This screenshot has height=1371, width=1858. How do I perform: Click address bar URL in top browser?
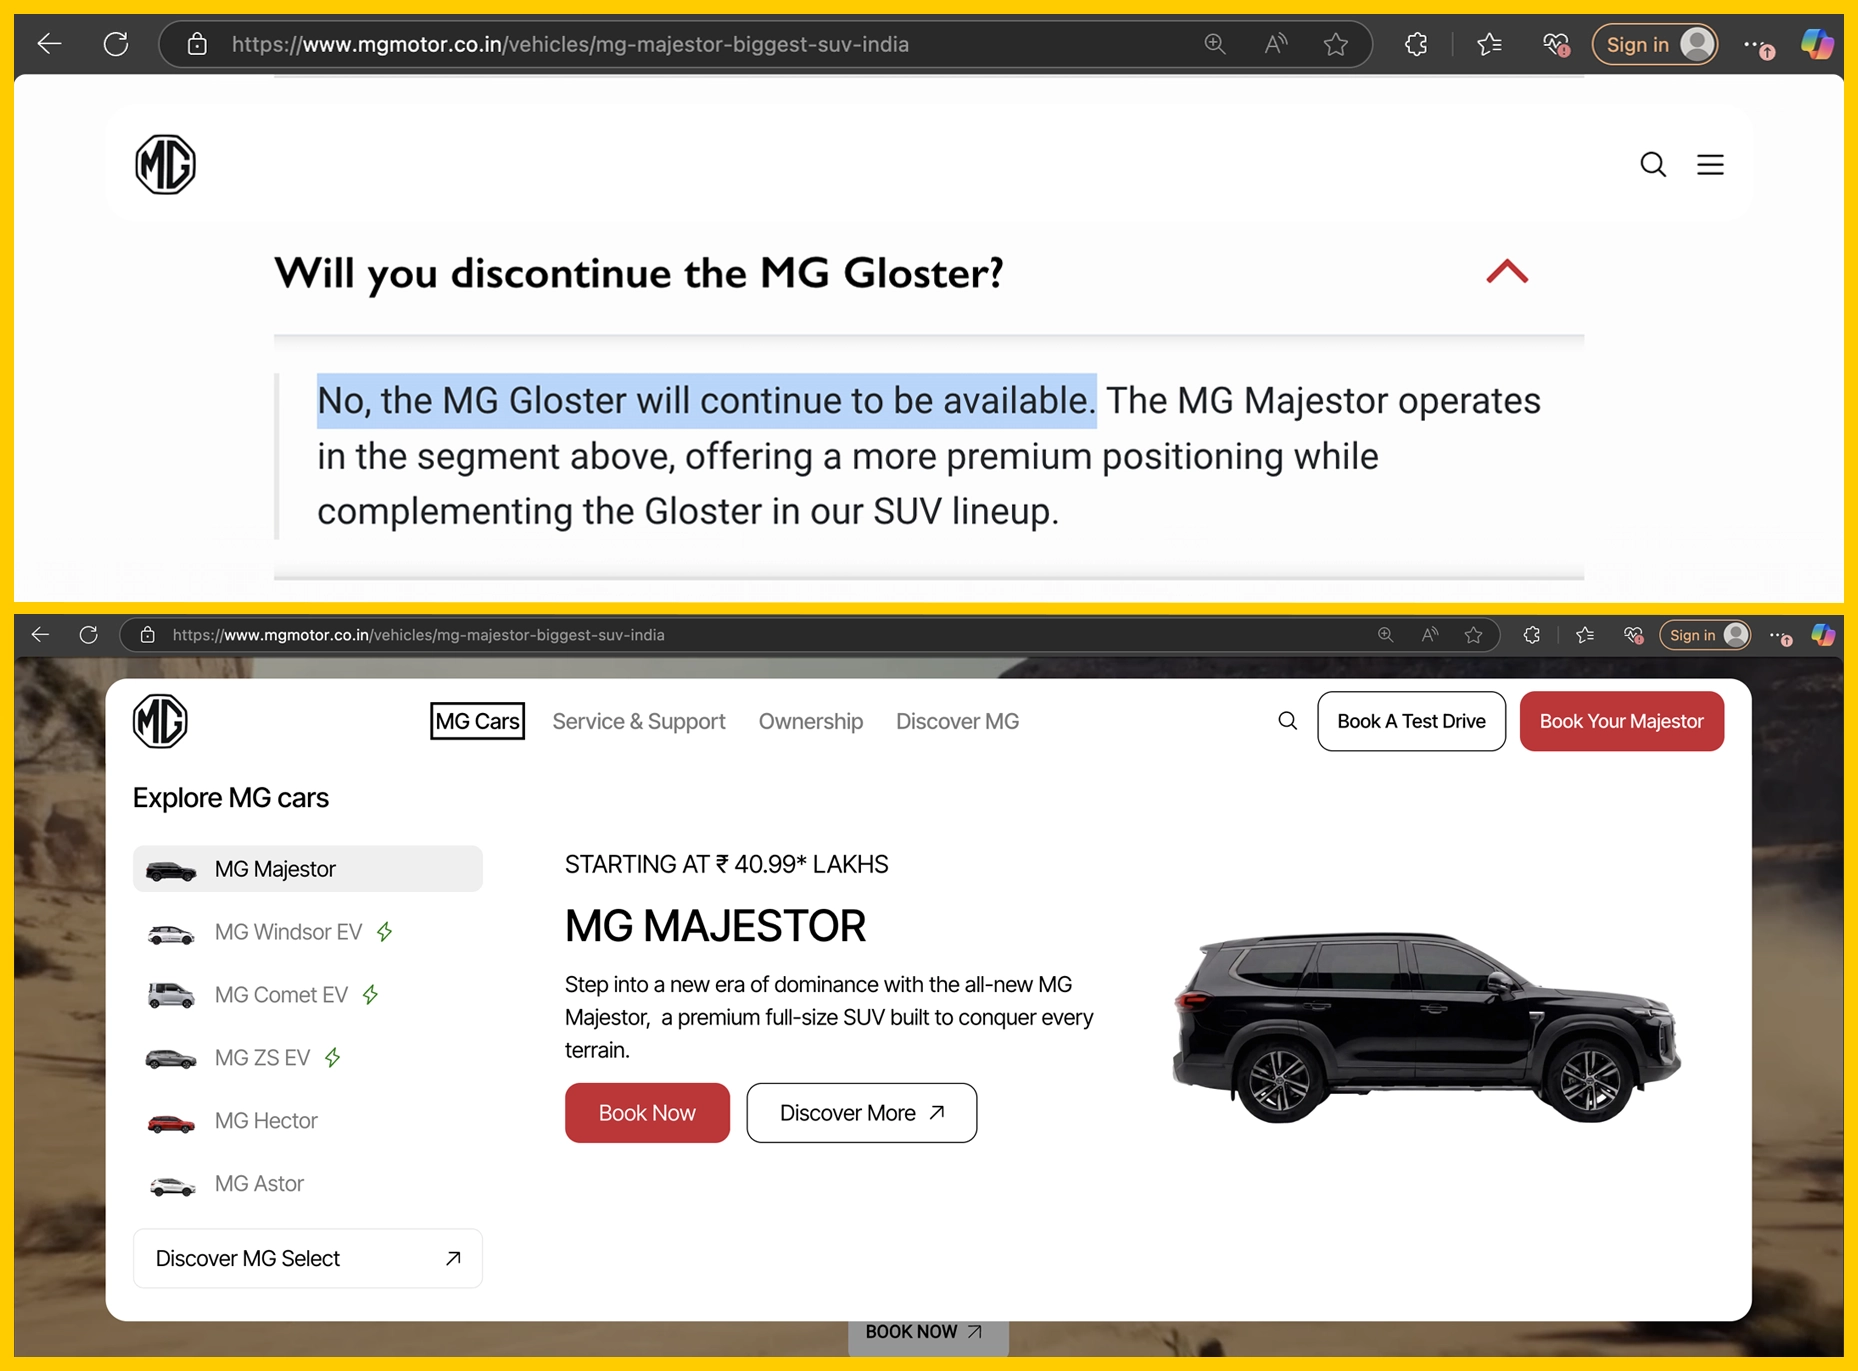(570, 44)
